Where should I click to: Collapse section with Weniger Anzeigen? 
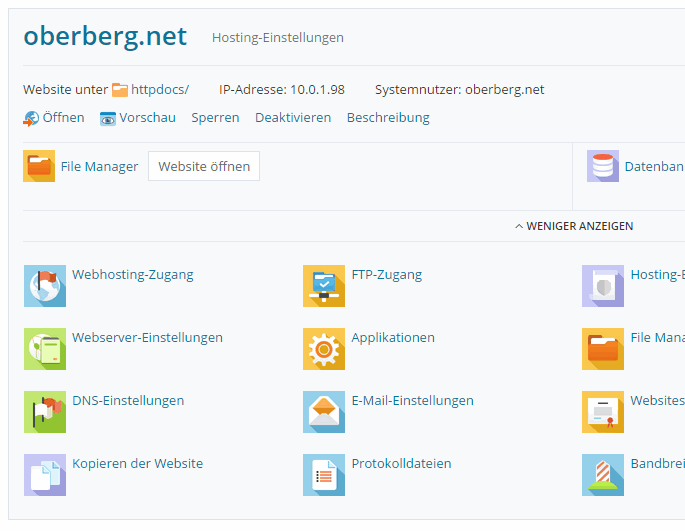click(574, 226)
